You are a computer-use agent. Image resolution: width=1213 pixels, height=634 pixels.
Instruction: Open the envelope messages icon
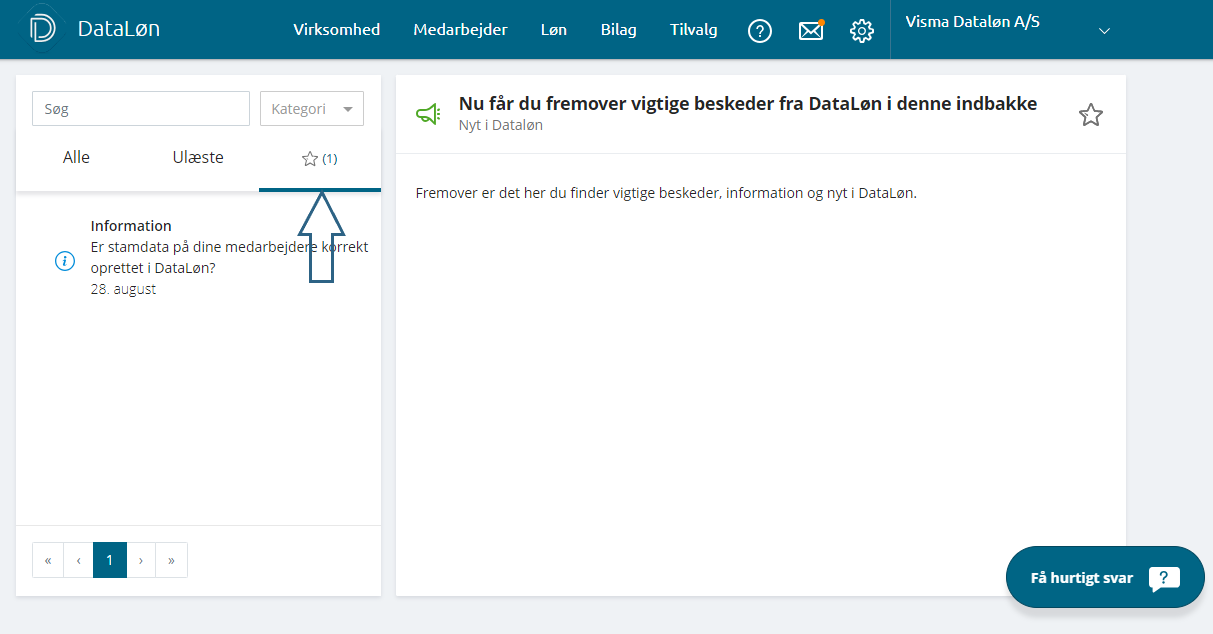[811, 31]
